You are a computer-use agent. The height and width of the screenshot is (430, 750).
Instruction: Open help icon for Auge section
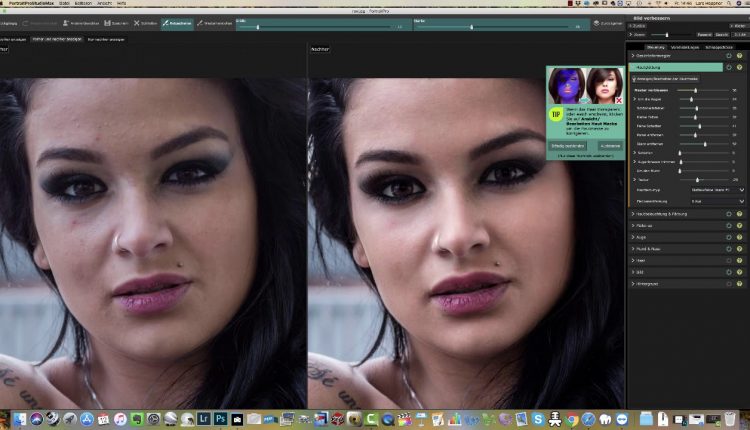[x=739, y=237]
